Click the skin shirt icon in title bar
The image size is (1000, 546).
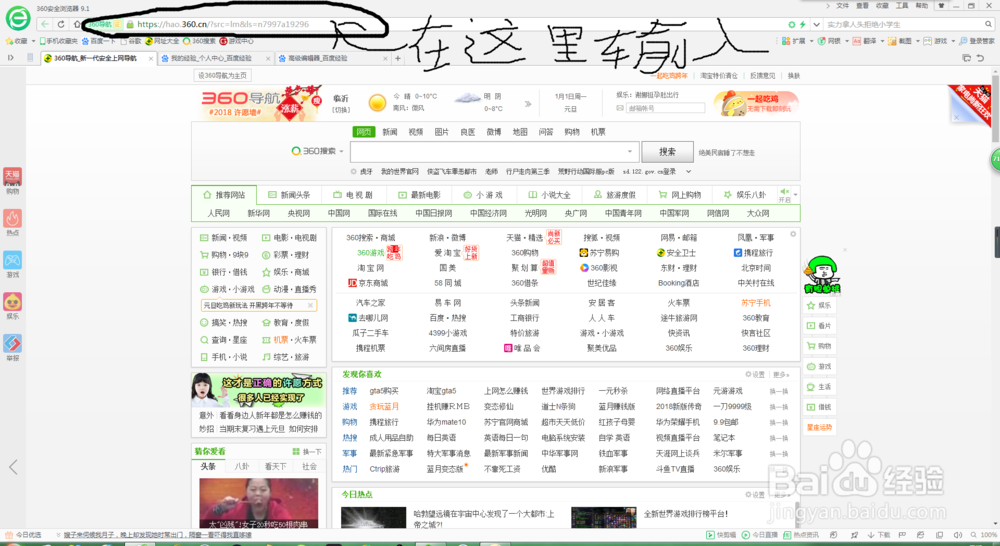click(x=940, y=6)
